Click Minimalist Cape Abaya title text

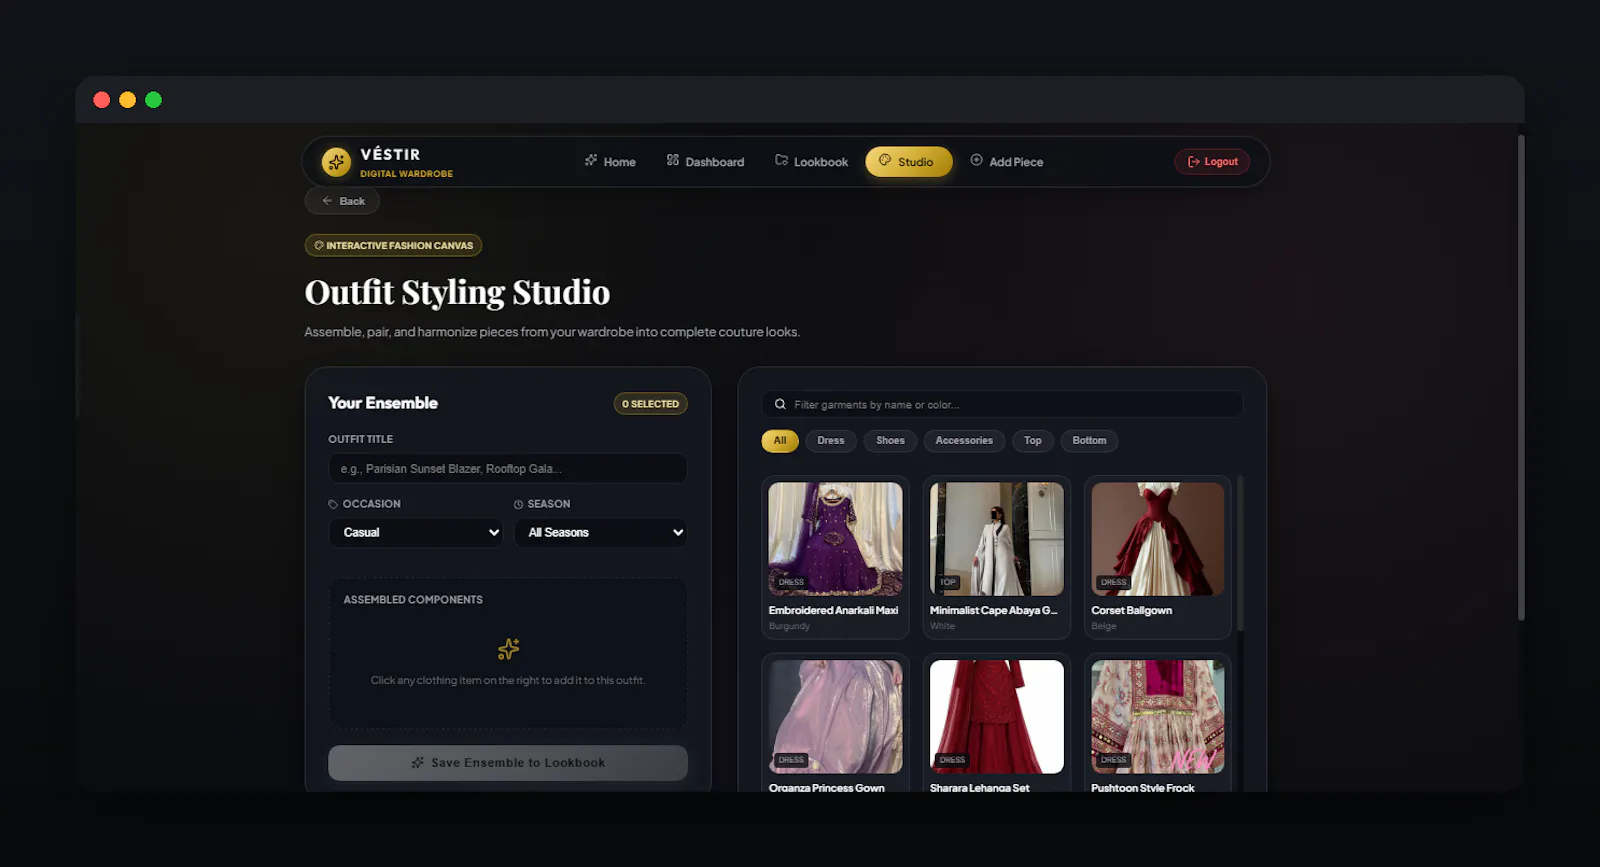[993, 611]
